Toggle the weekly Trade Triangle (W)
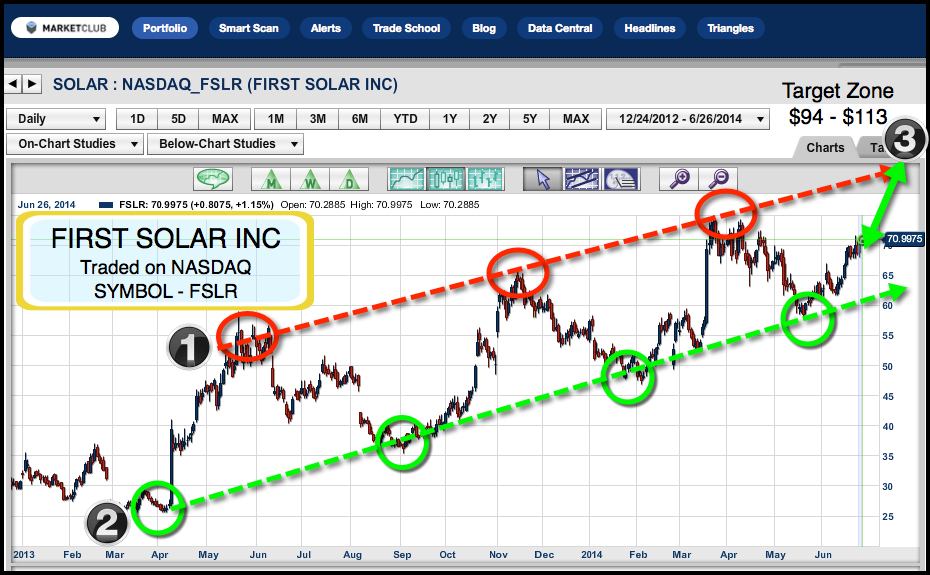Screen dimensions: 930x575 click(x=310, y=179)
